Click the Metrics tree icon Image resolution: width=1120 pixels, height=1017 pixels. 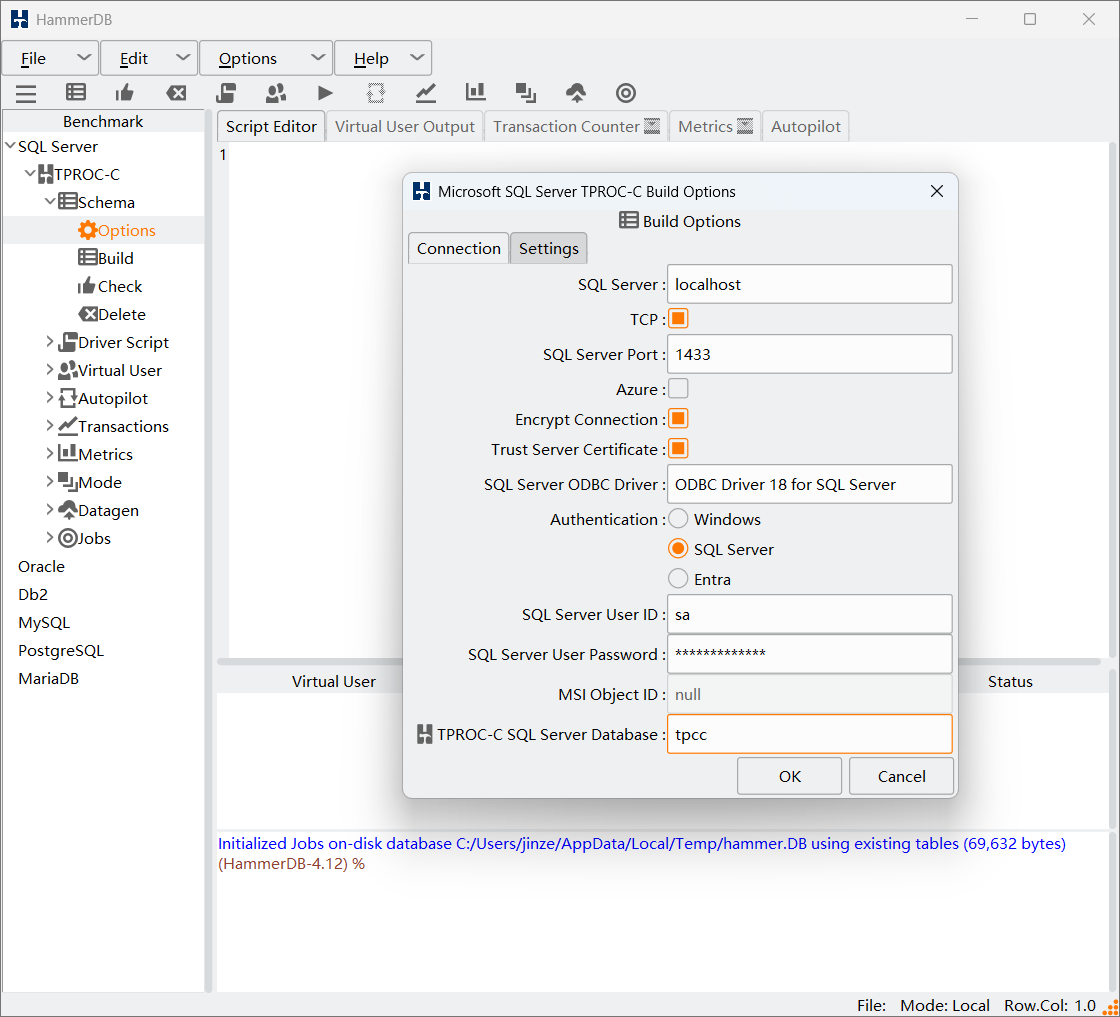pyautogui.click(x=68, y=454)
